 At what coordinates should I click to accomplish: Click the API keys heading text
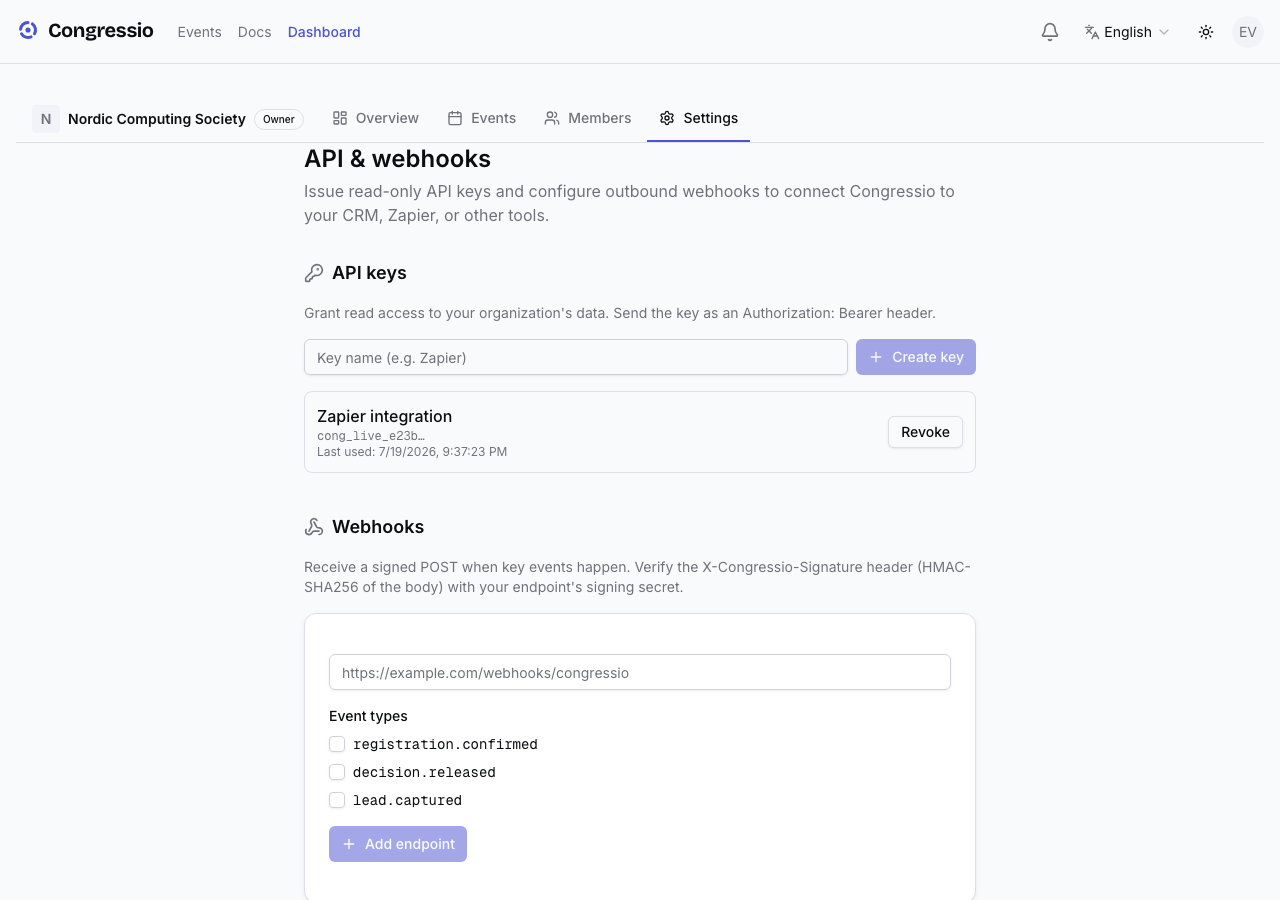coord(370,273)
